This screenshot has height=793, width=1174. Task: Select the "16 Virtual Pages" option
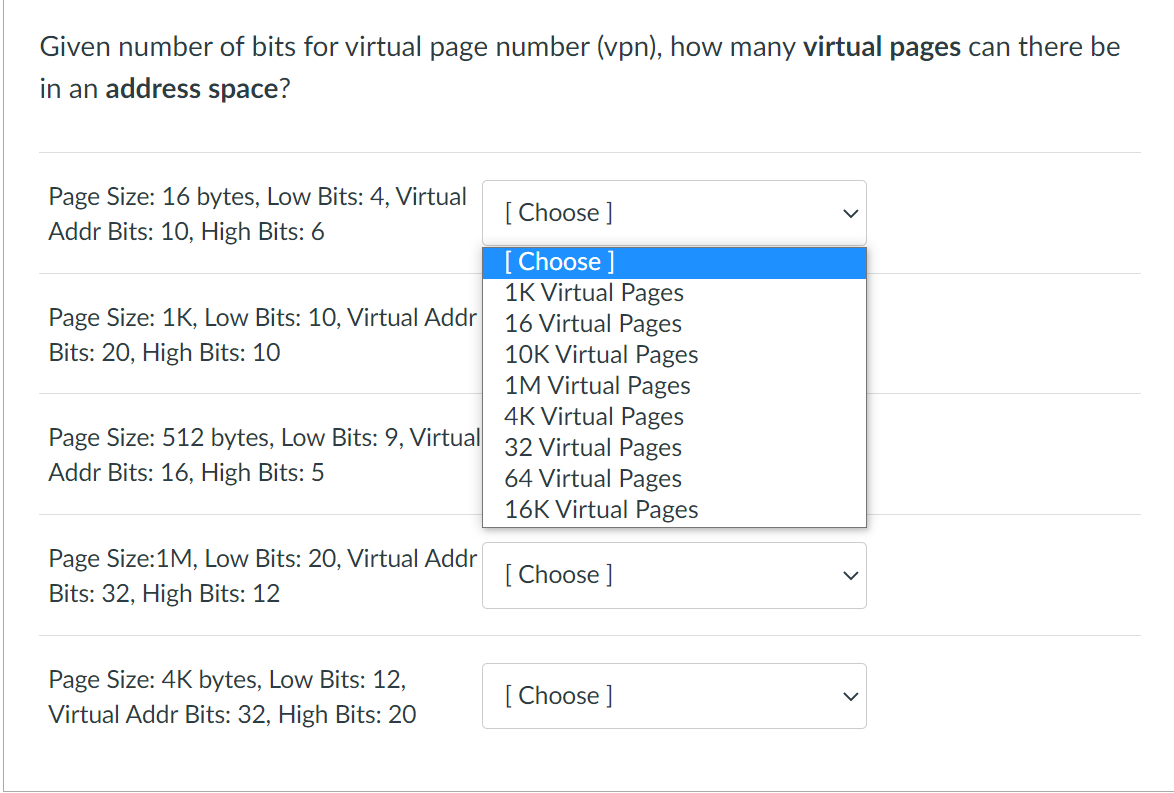click(592, 323)
